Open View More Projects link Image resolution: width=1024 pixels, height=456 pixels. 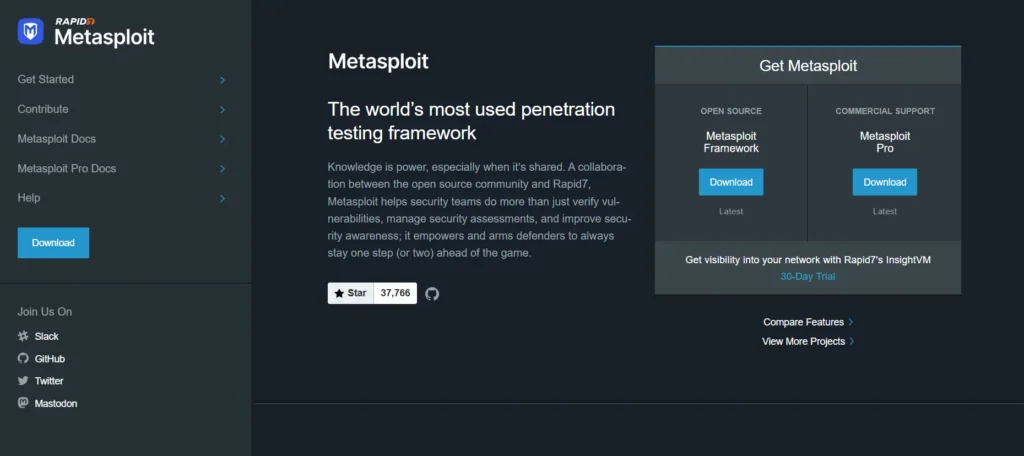click(x=808, y=342)
